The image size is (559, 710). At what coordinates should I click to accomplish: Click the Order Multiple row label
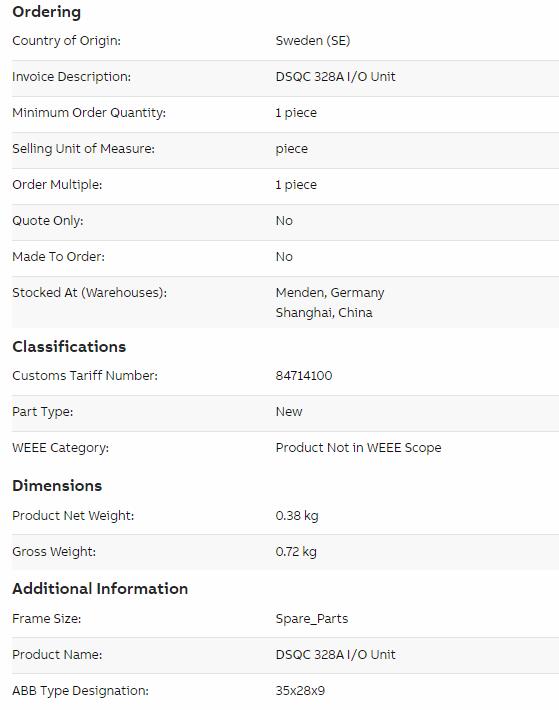pos(57,185)
